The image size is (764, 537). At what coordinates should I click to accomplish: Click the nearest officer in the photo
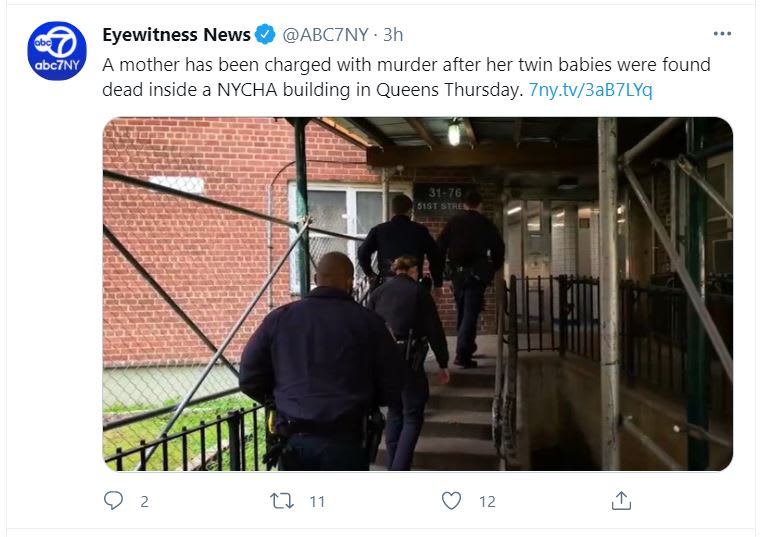319,362
